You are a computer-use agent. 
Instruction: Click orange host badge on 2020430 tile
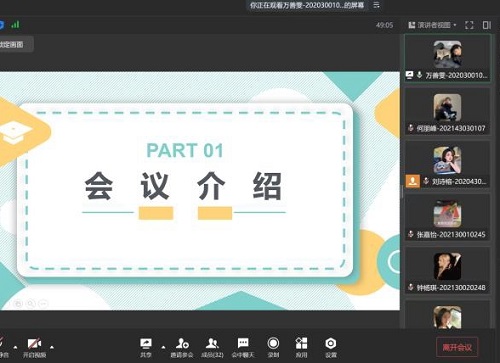tap(413, 181)
